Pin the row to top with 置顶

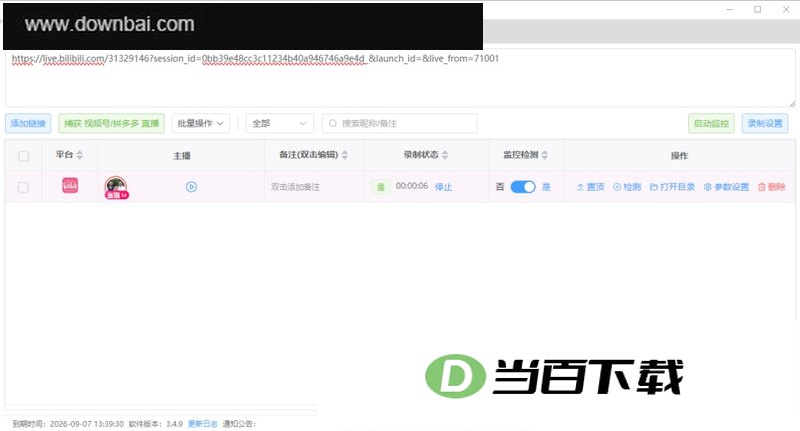[x=590, y=187]
